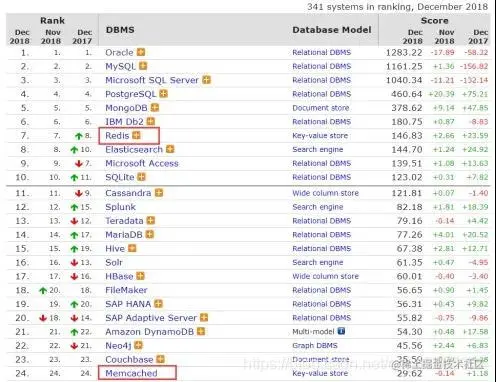Click the plus icon beside Teradata
The width and height of the screenshot is (496, 382).
click(151, 220)
